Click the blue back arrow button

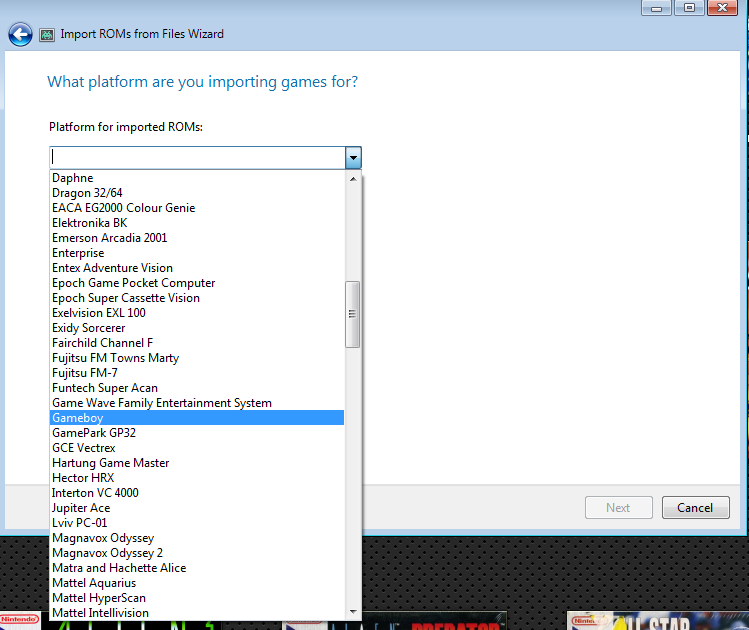coord(20,34)
